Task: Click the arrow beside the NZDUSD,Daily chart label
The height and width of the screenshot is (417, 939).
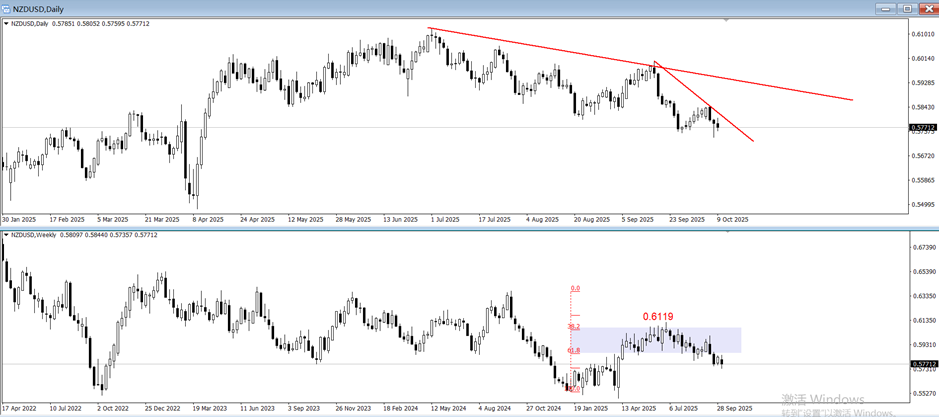Action: (x=6, y=23)
